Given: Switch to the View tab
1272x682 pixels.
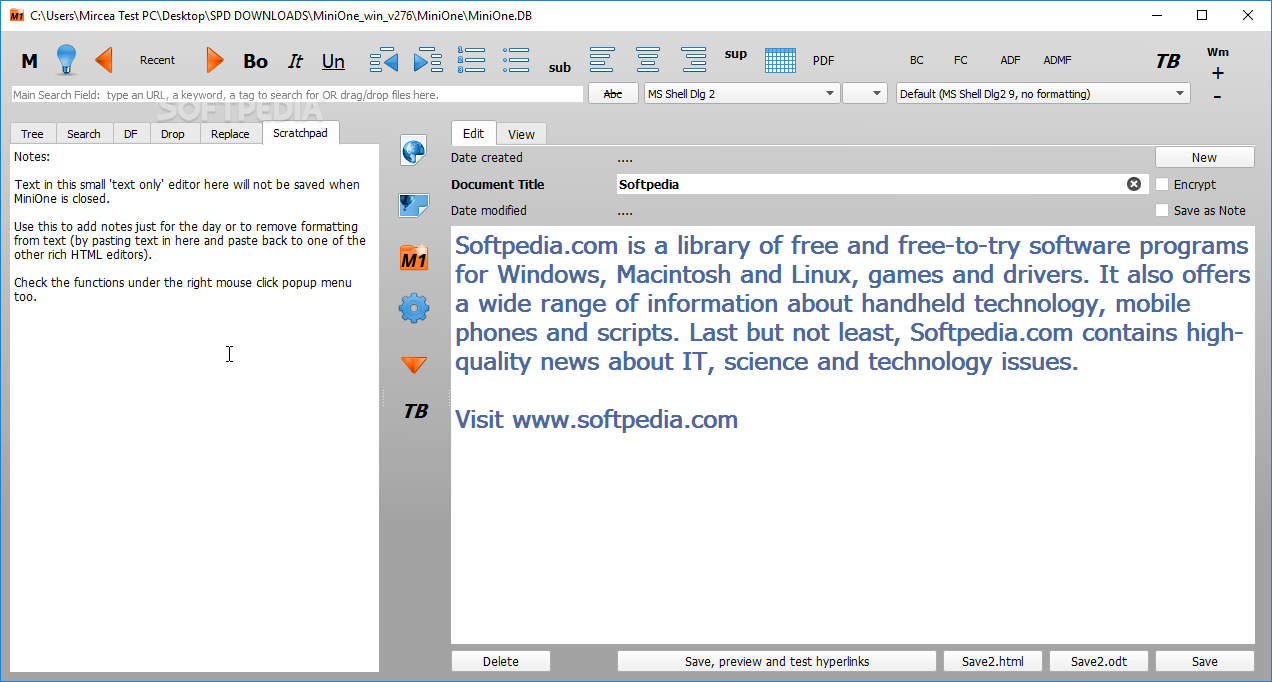Looking at the screenshot, I should [x=521, y=134].
